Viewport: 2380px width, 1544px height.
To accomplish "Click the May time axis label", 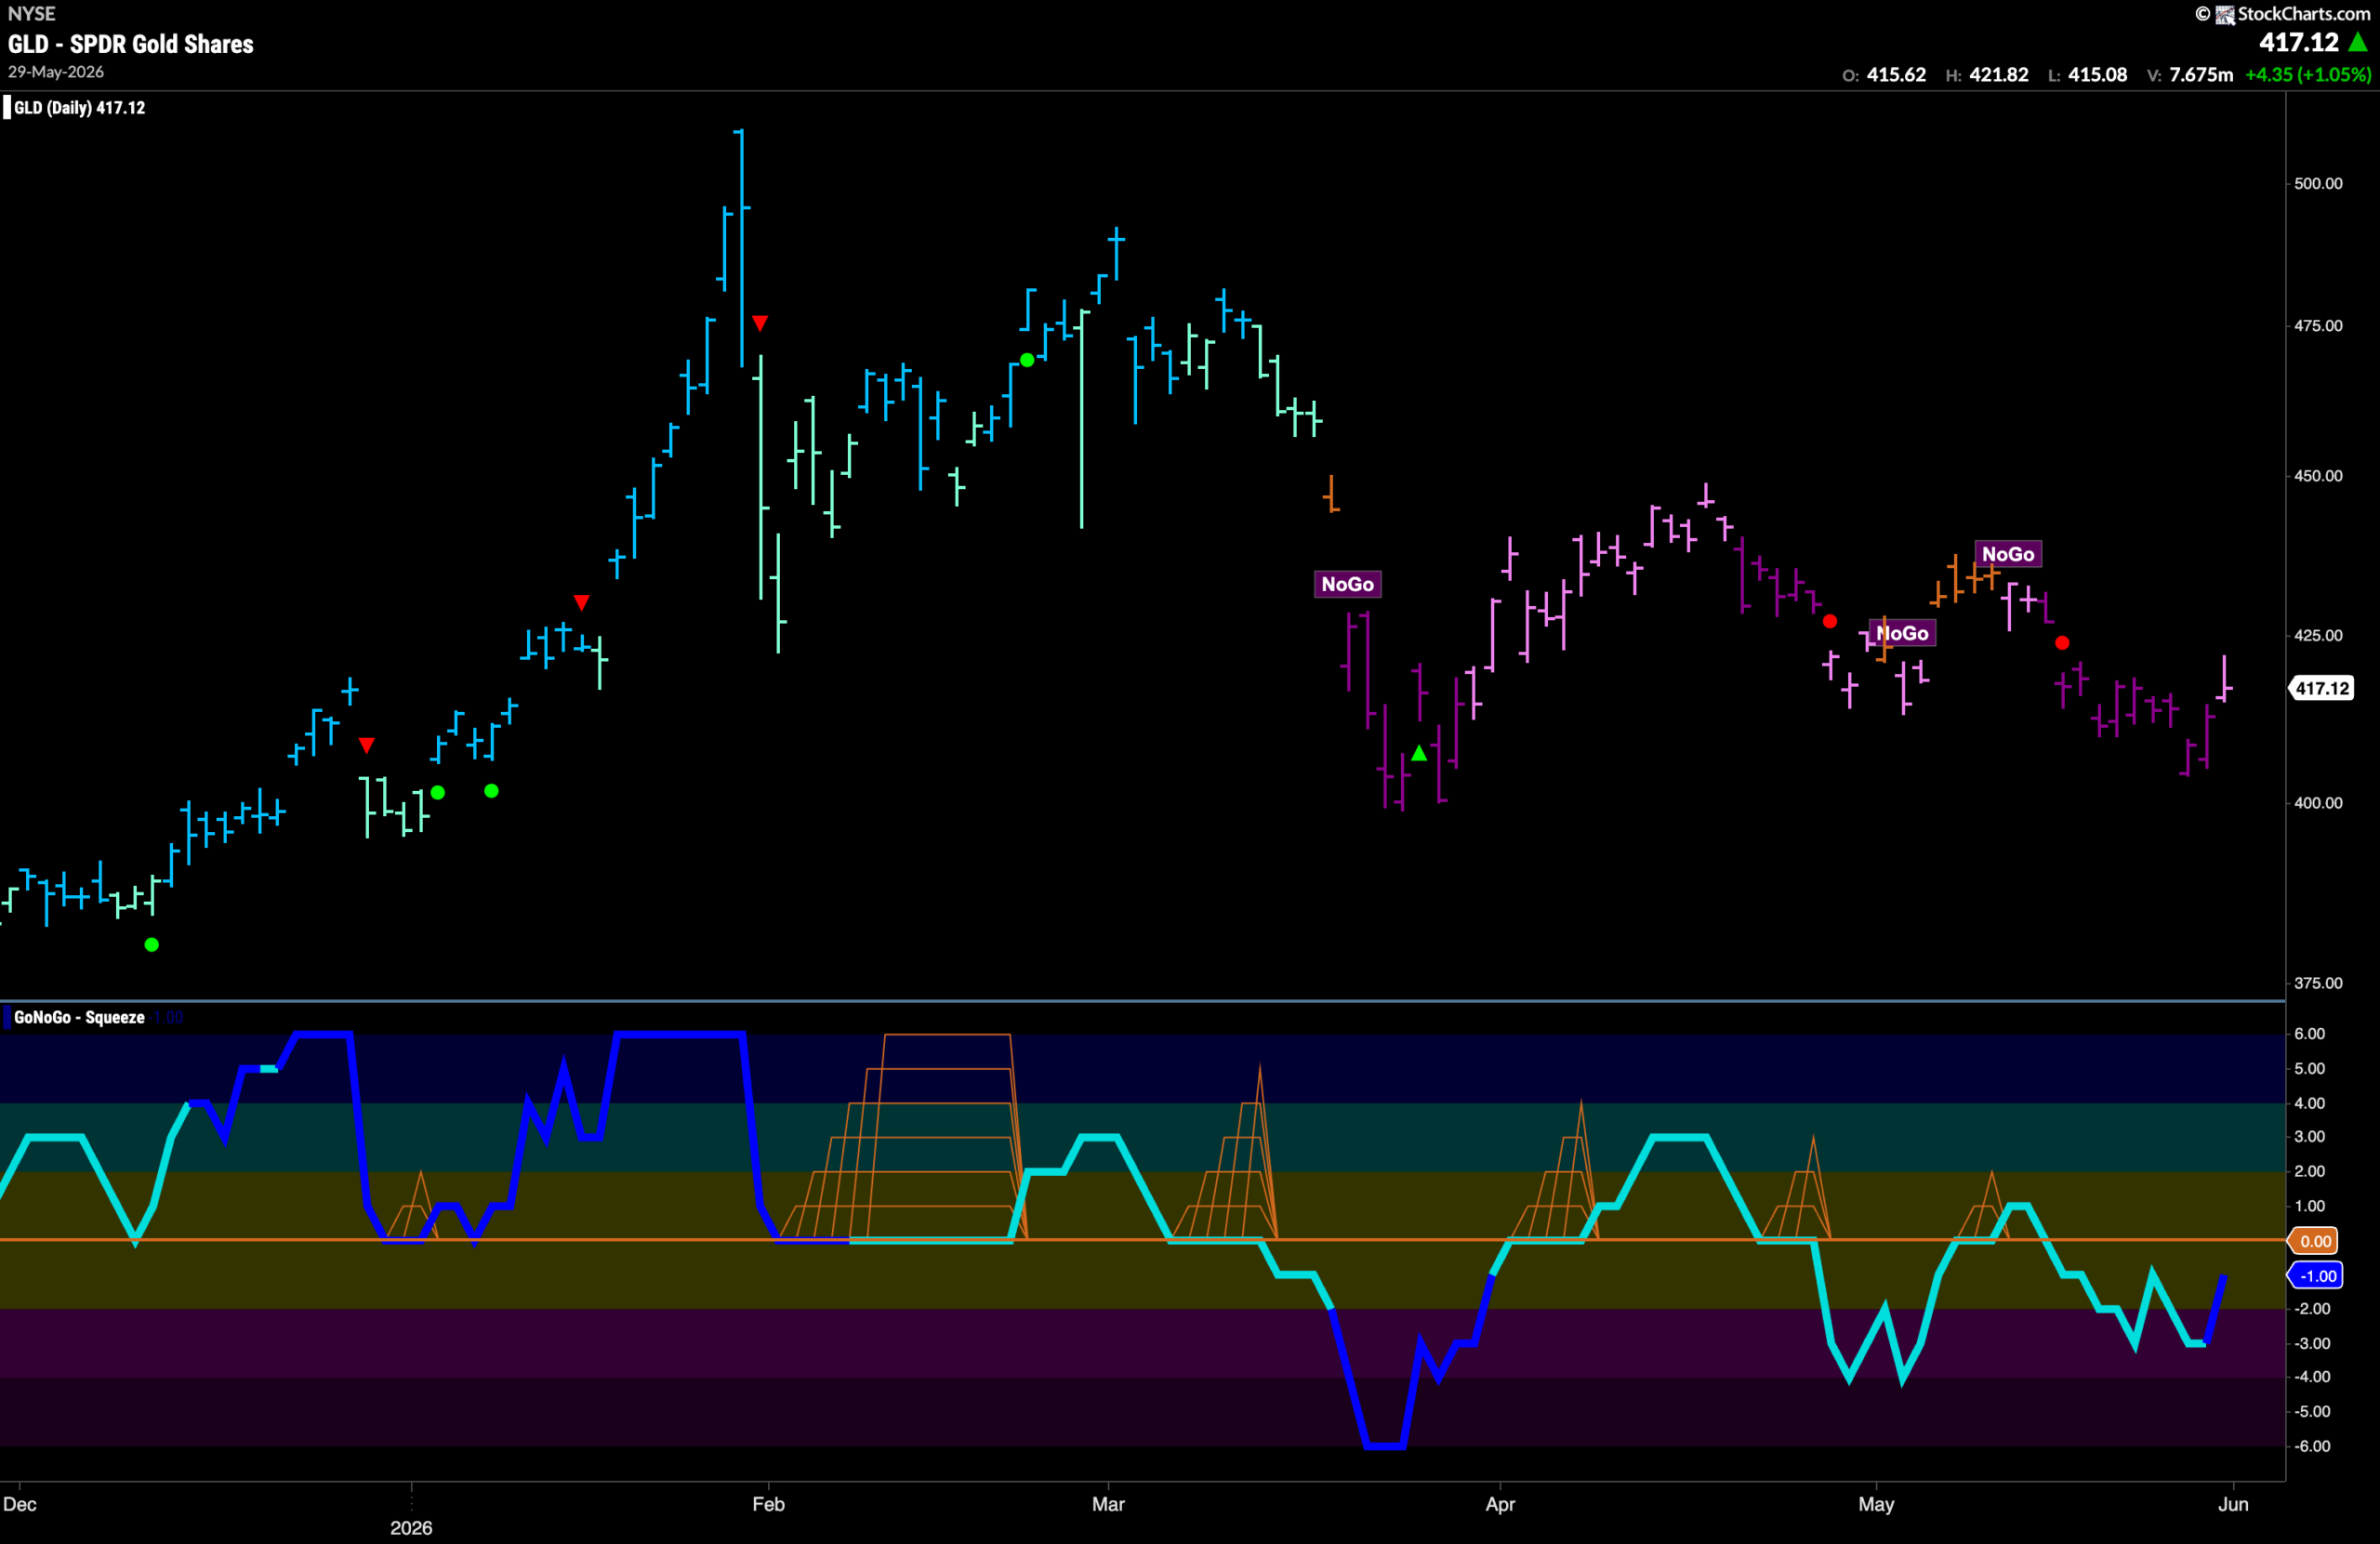I will point(1876,1504).
